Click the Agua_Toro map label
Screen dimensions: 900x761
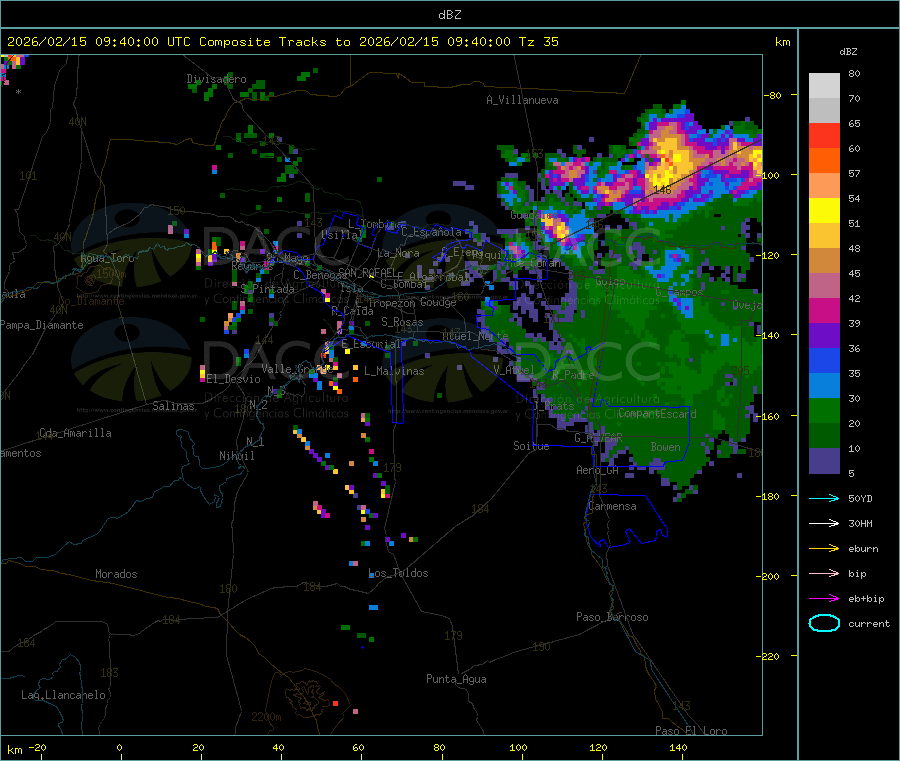point(107,258)
